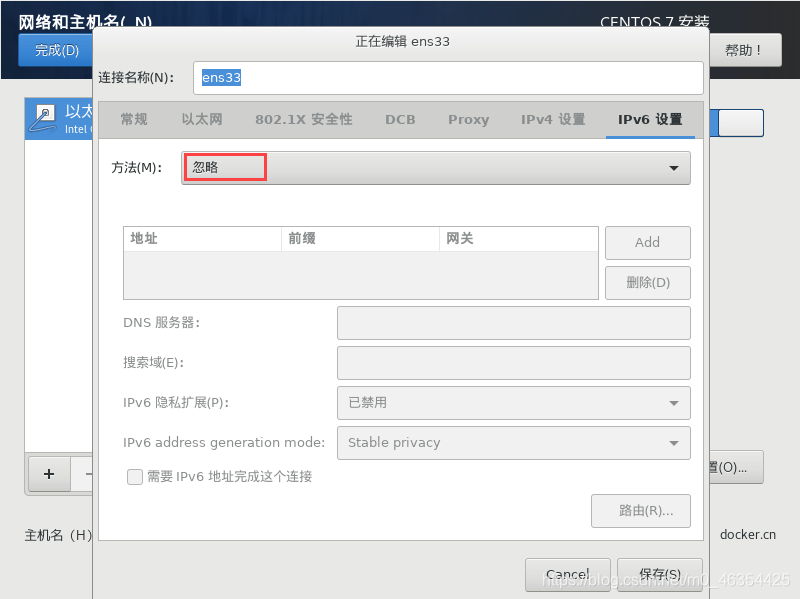Click the search domains input field
Viewport: 800px width, 599px height.
(x=513, y=363)
